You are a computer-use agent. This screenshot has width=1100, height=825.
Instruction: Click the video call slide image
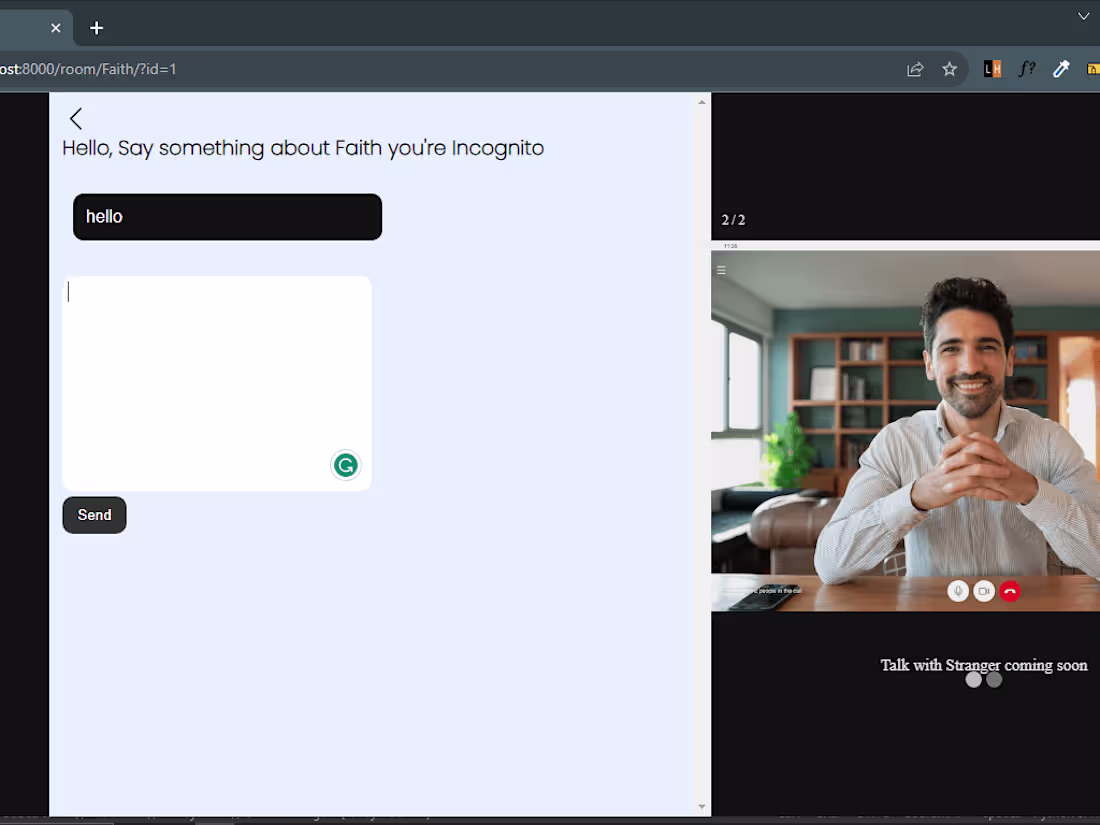coord(905,426)
